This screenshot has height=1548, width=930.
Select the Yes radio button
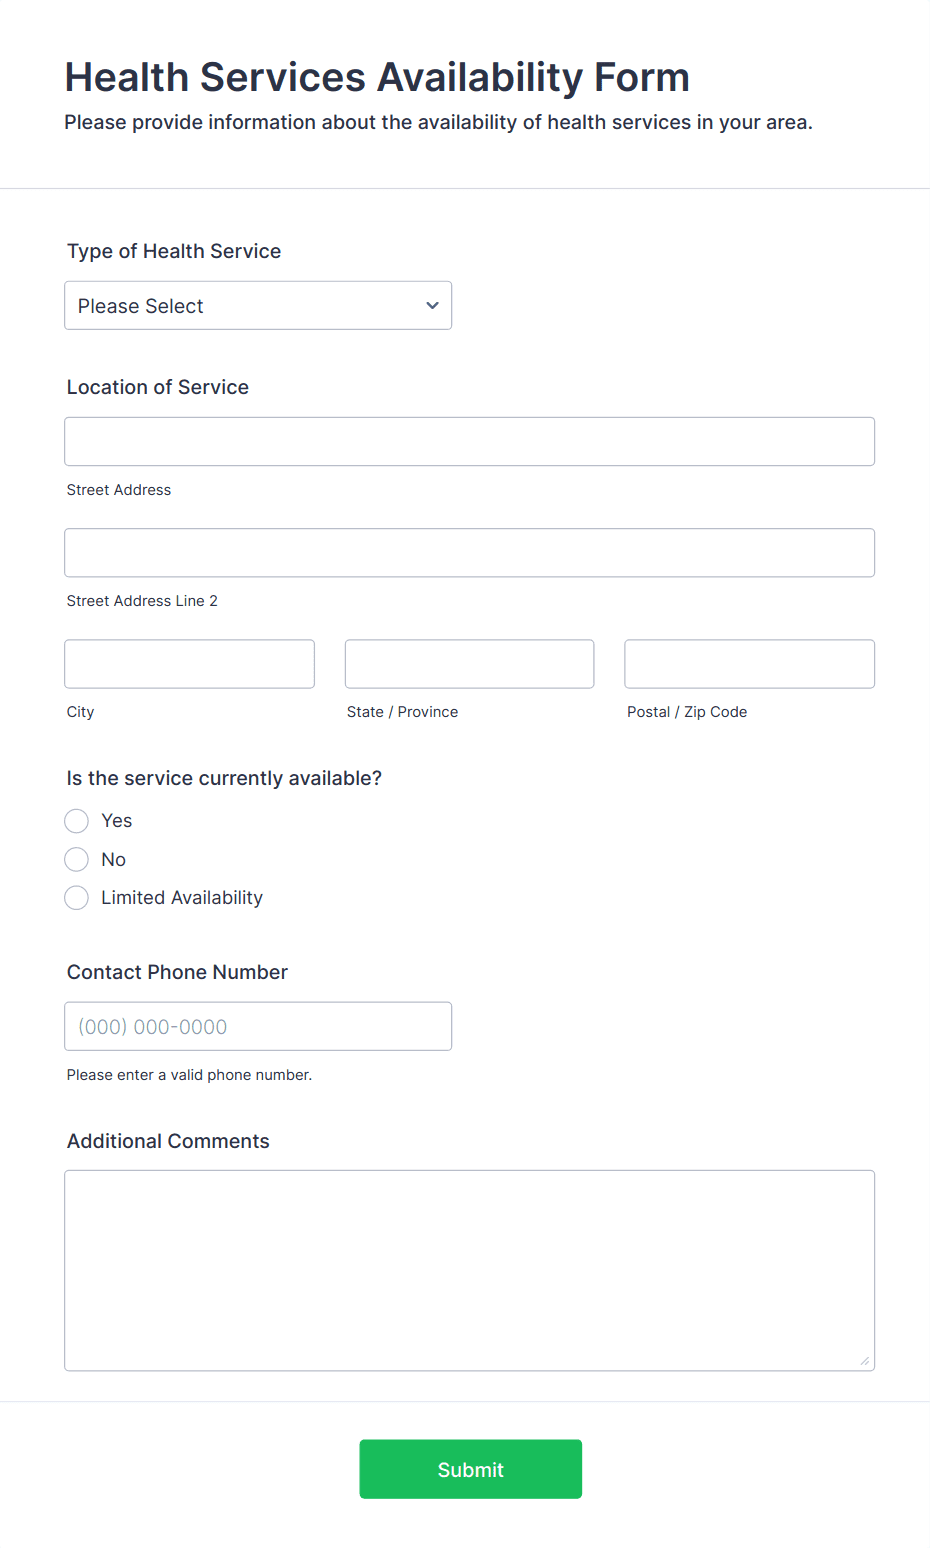(x=76, y=820)
